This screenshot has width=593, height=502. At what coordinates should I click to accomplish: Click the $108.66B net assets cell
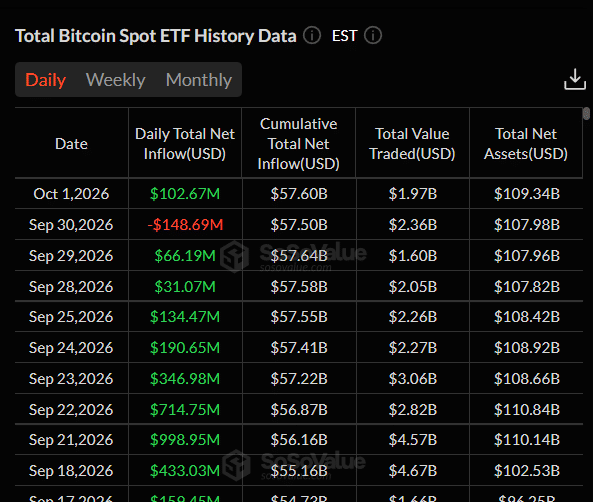pos(527,379)
